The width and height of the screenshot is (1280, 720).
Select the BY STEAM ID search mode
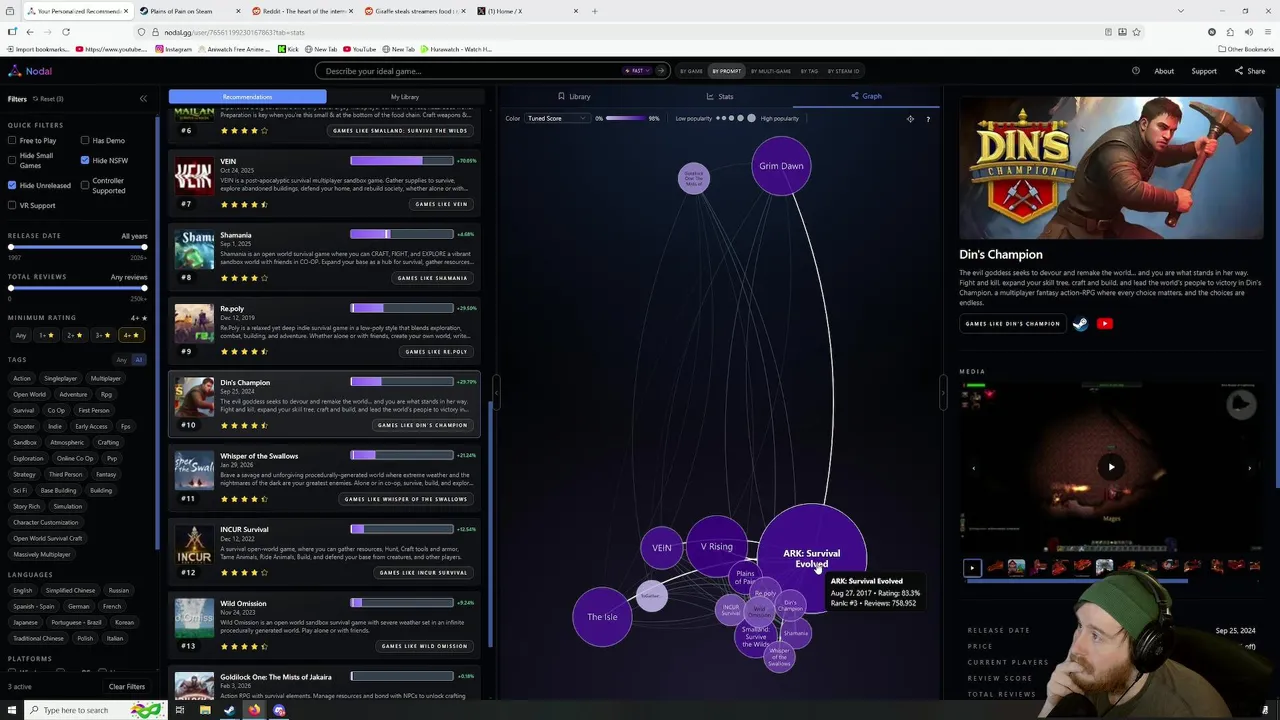[x=843, y=71]
